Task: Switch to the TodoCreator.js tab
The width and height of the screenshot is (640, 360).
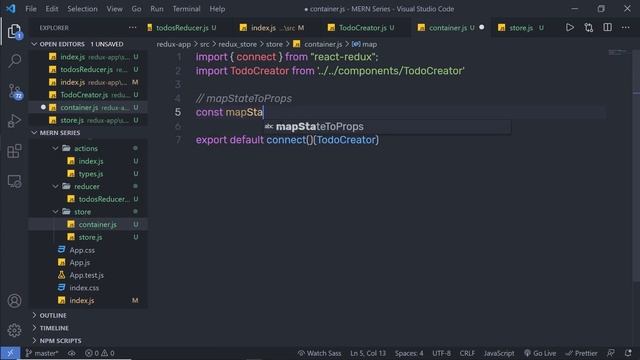Action: click(x=362, y=27)
